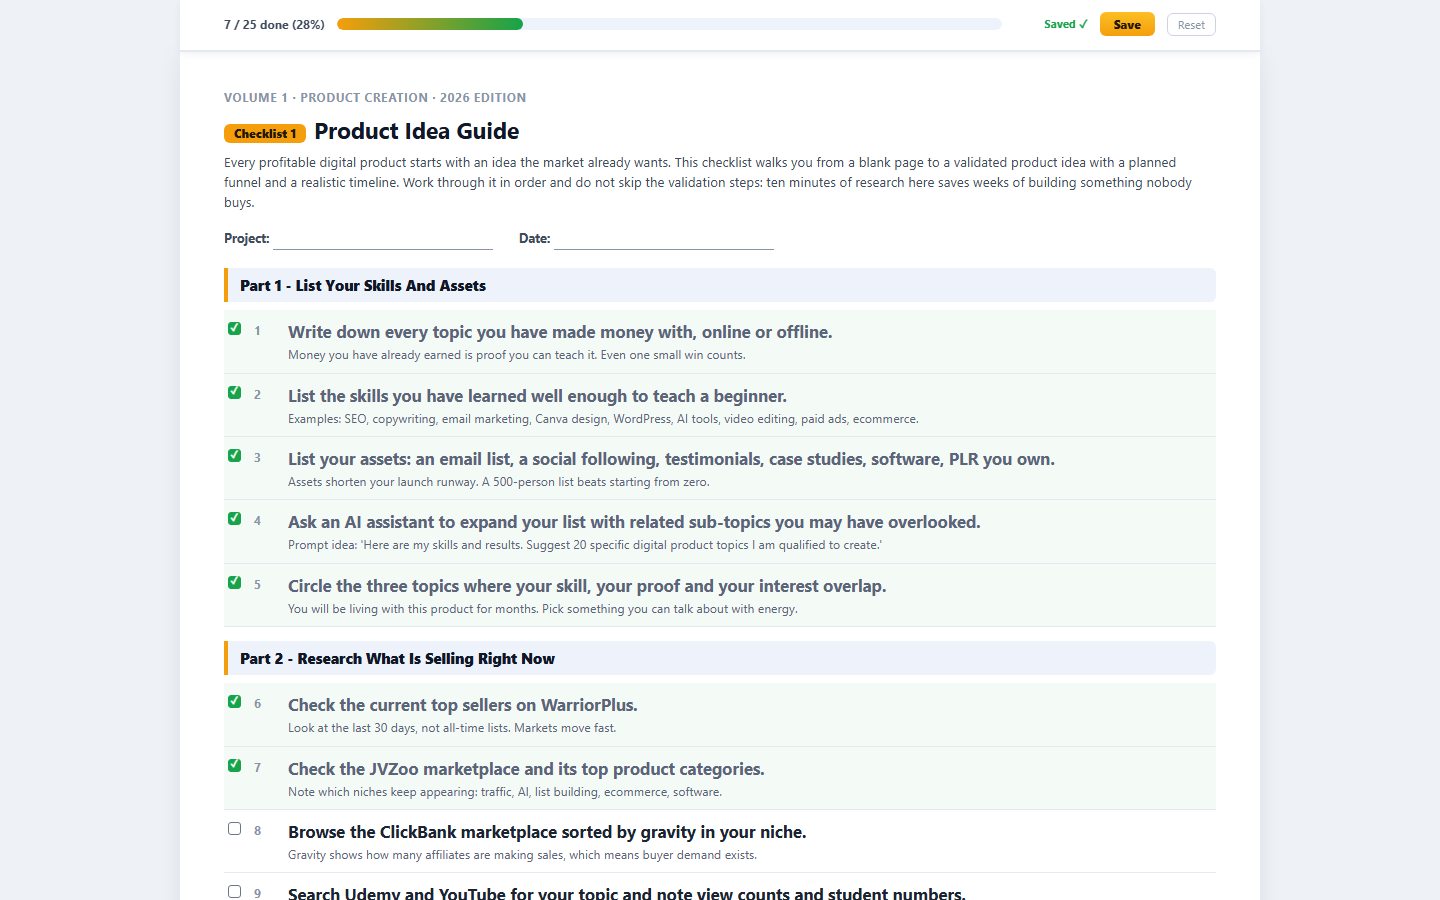The image size is (1440, 900).
Task: Click the Reset button
Action: (1191, 25)
